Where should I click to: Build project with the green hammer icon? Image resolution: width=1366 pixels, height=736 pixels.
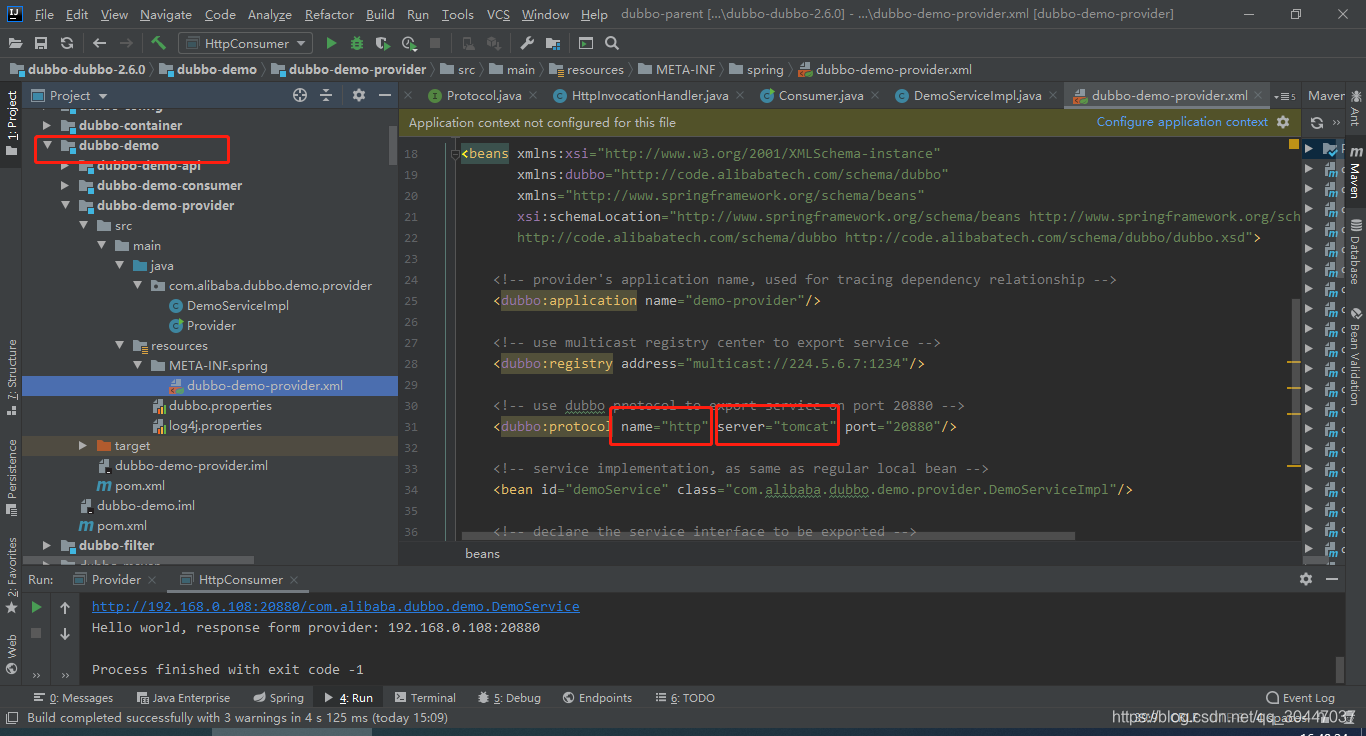(158, 43)
